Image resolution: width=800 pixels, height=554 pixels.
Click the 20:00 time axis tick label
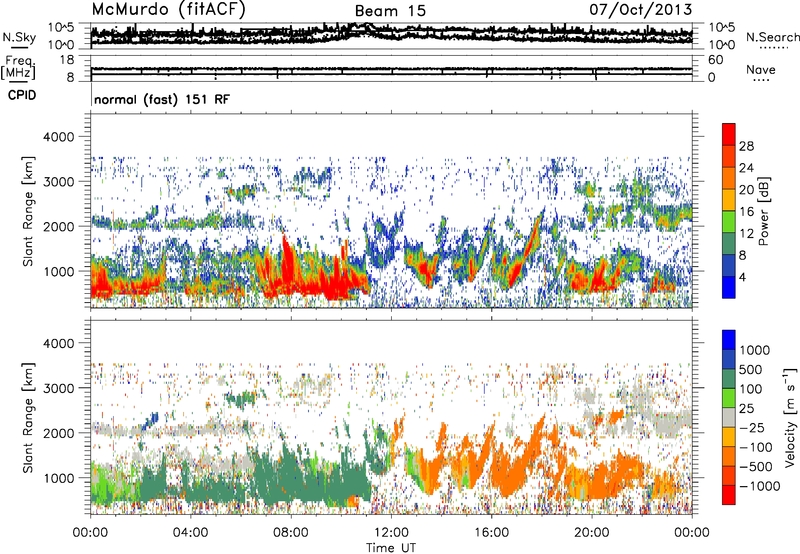pyautogui.click(x=592, y=533)
